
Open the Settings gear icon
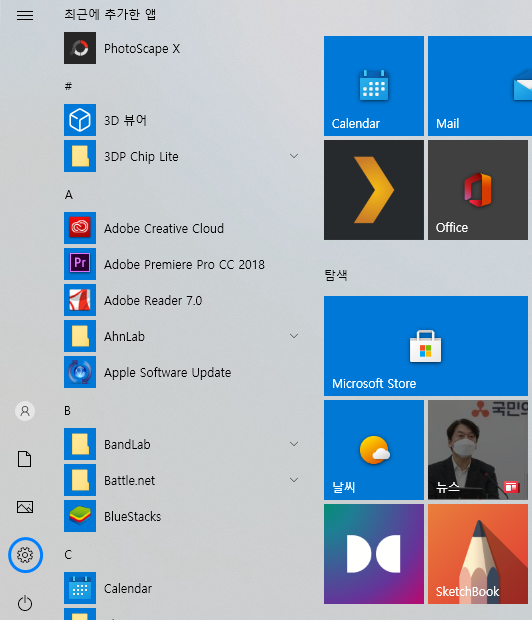(x=25, y=555)
